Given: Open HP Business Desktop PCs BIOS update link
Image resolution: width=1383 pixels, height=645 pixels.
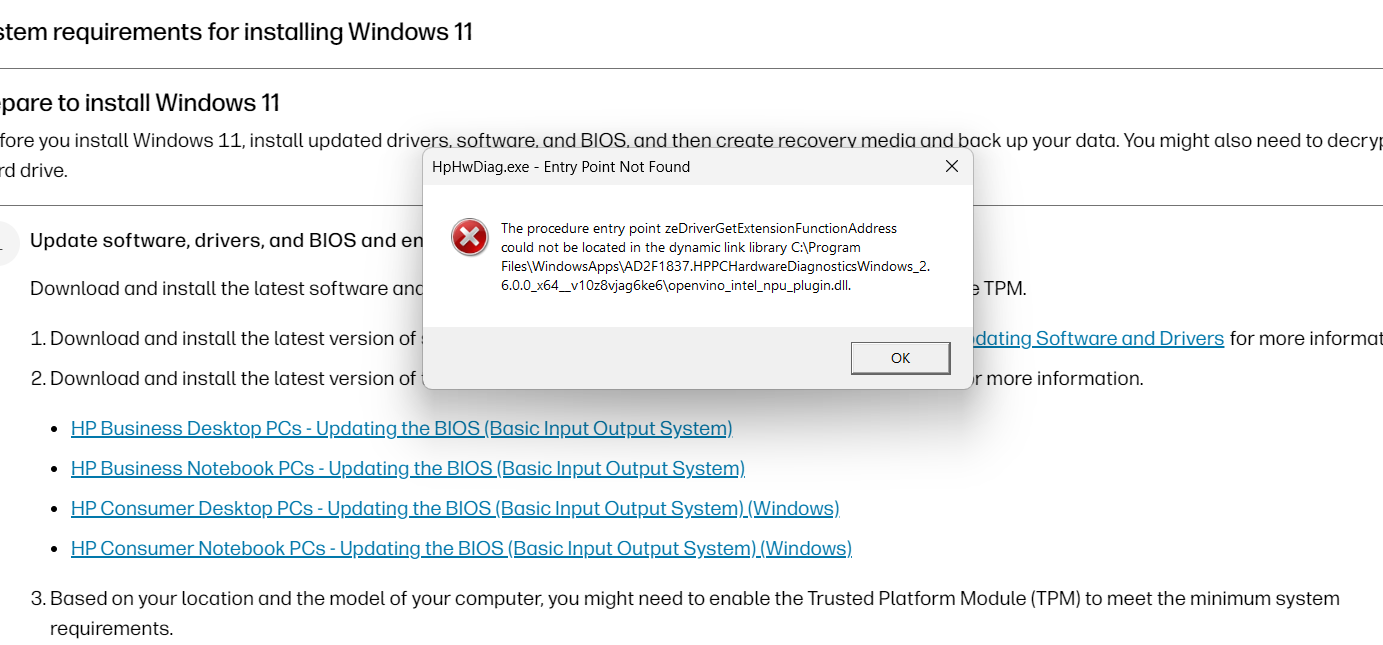Looking at the screenshot, I should pyautogui.click(x=402, y=428).
